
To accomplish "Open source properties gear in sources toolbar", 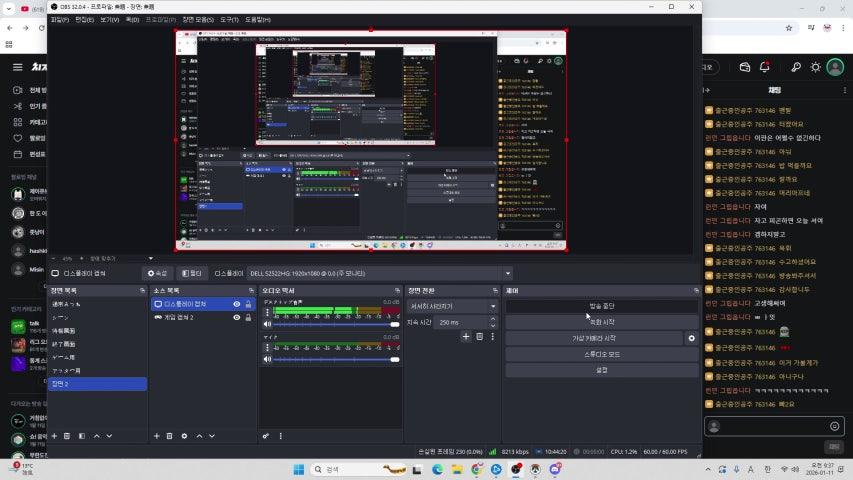I will tap(184, 436).
